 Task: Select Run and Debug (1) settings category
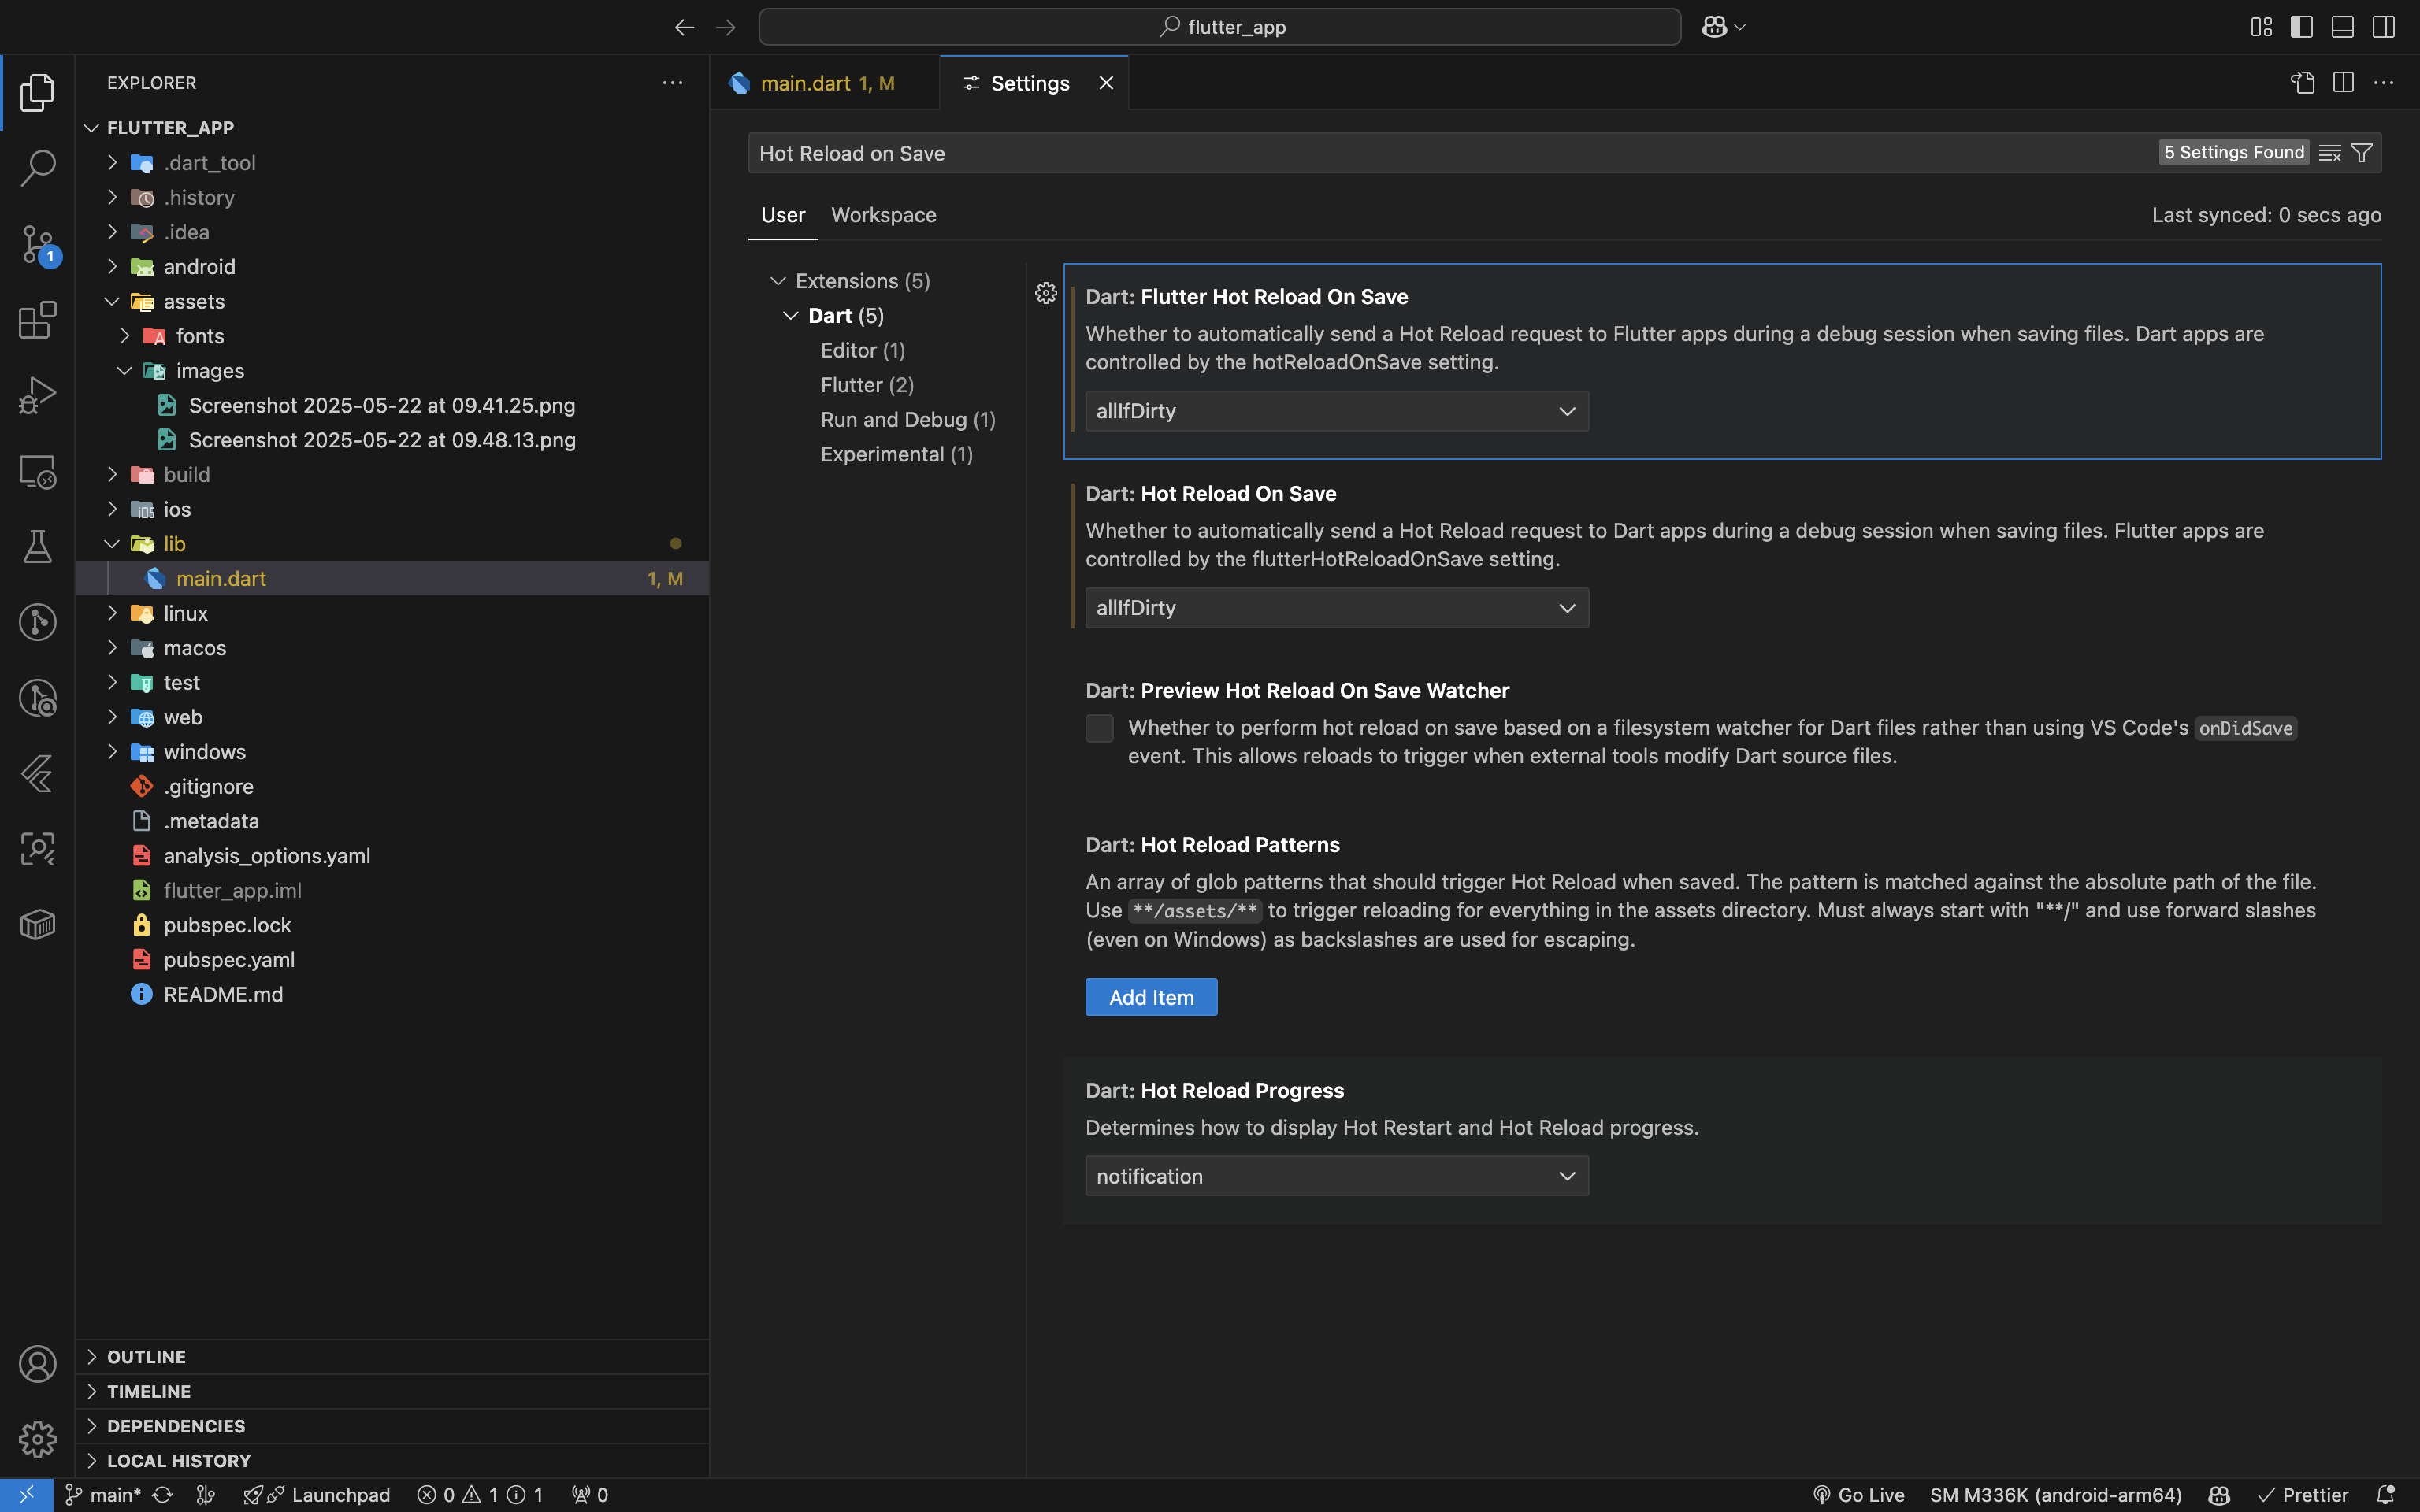click(x=908, y=420)
